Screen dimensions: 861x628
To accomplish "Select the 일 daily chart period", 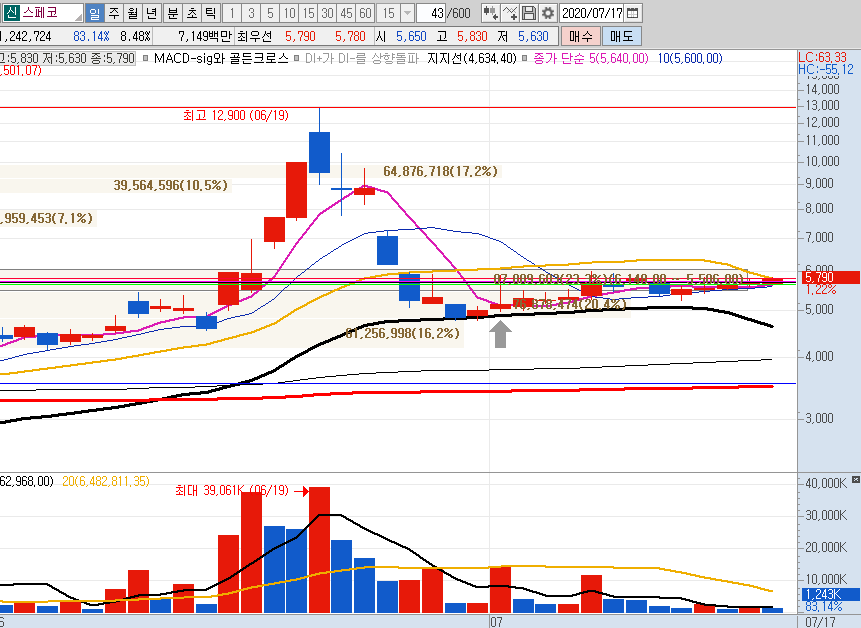I will [94, 13].
